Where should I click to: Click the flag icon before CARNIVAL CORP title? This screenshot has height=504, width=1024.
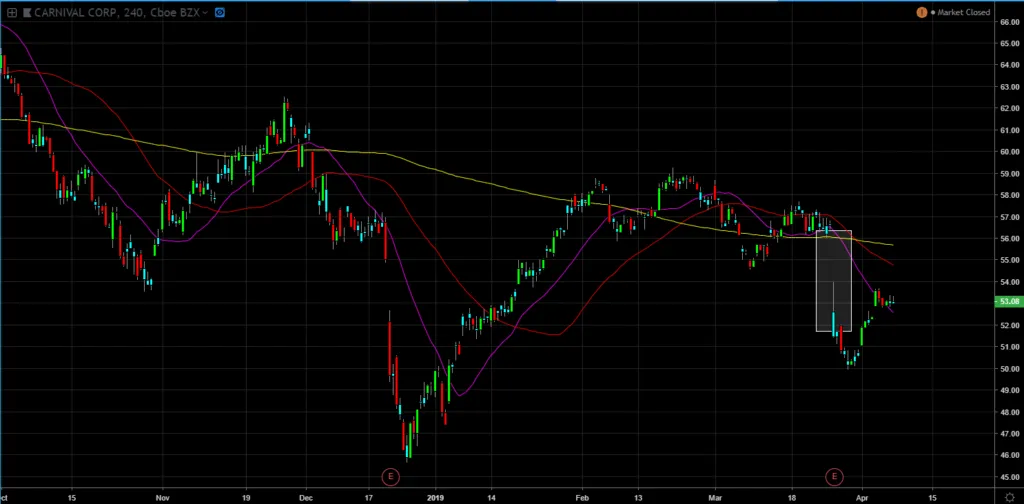(27, 12)
